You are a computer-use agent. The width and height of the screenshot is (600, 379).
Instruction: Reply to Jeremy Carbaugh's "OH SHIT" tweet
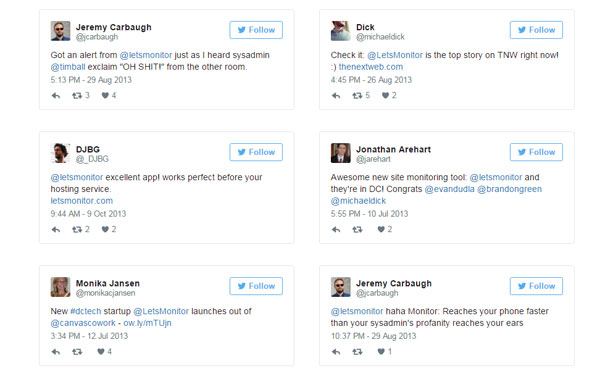[56, 96]
